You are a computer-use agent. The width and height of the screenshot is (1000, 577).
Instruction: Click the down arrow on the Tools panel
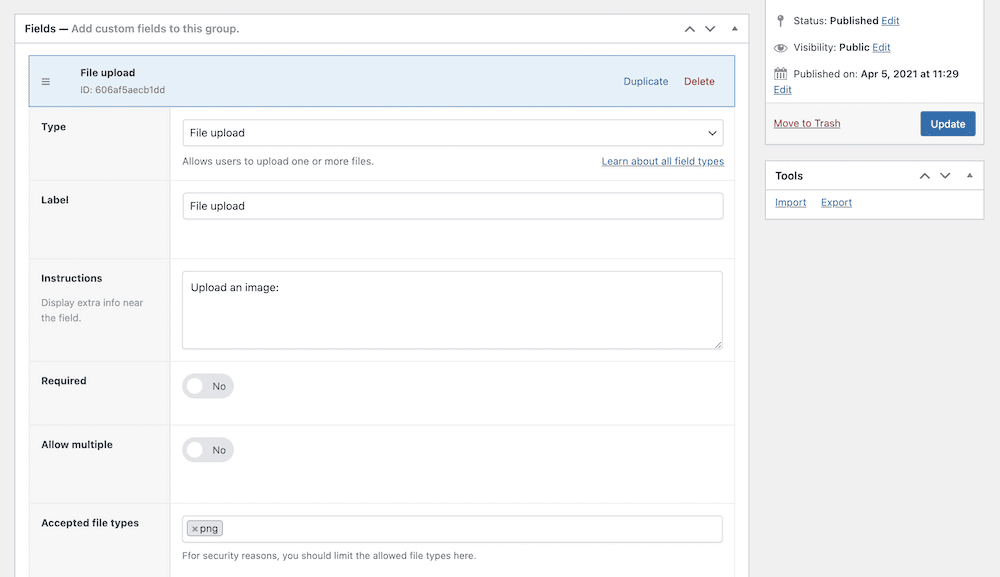(945, 176)
